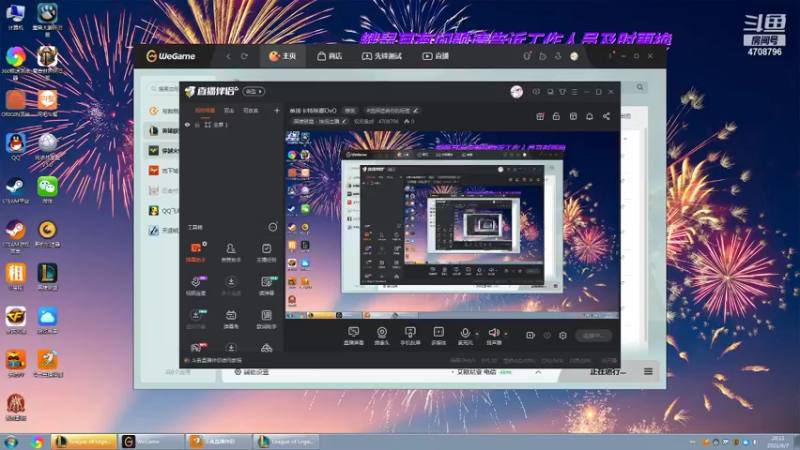Edit the stream category pill with pencil
The image size is (800, 450).
pos(319,121)
